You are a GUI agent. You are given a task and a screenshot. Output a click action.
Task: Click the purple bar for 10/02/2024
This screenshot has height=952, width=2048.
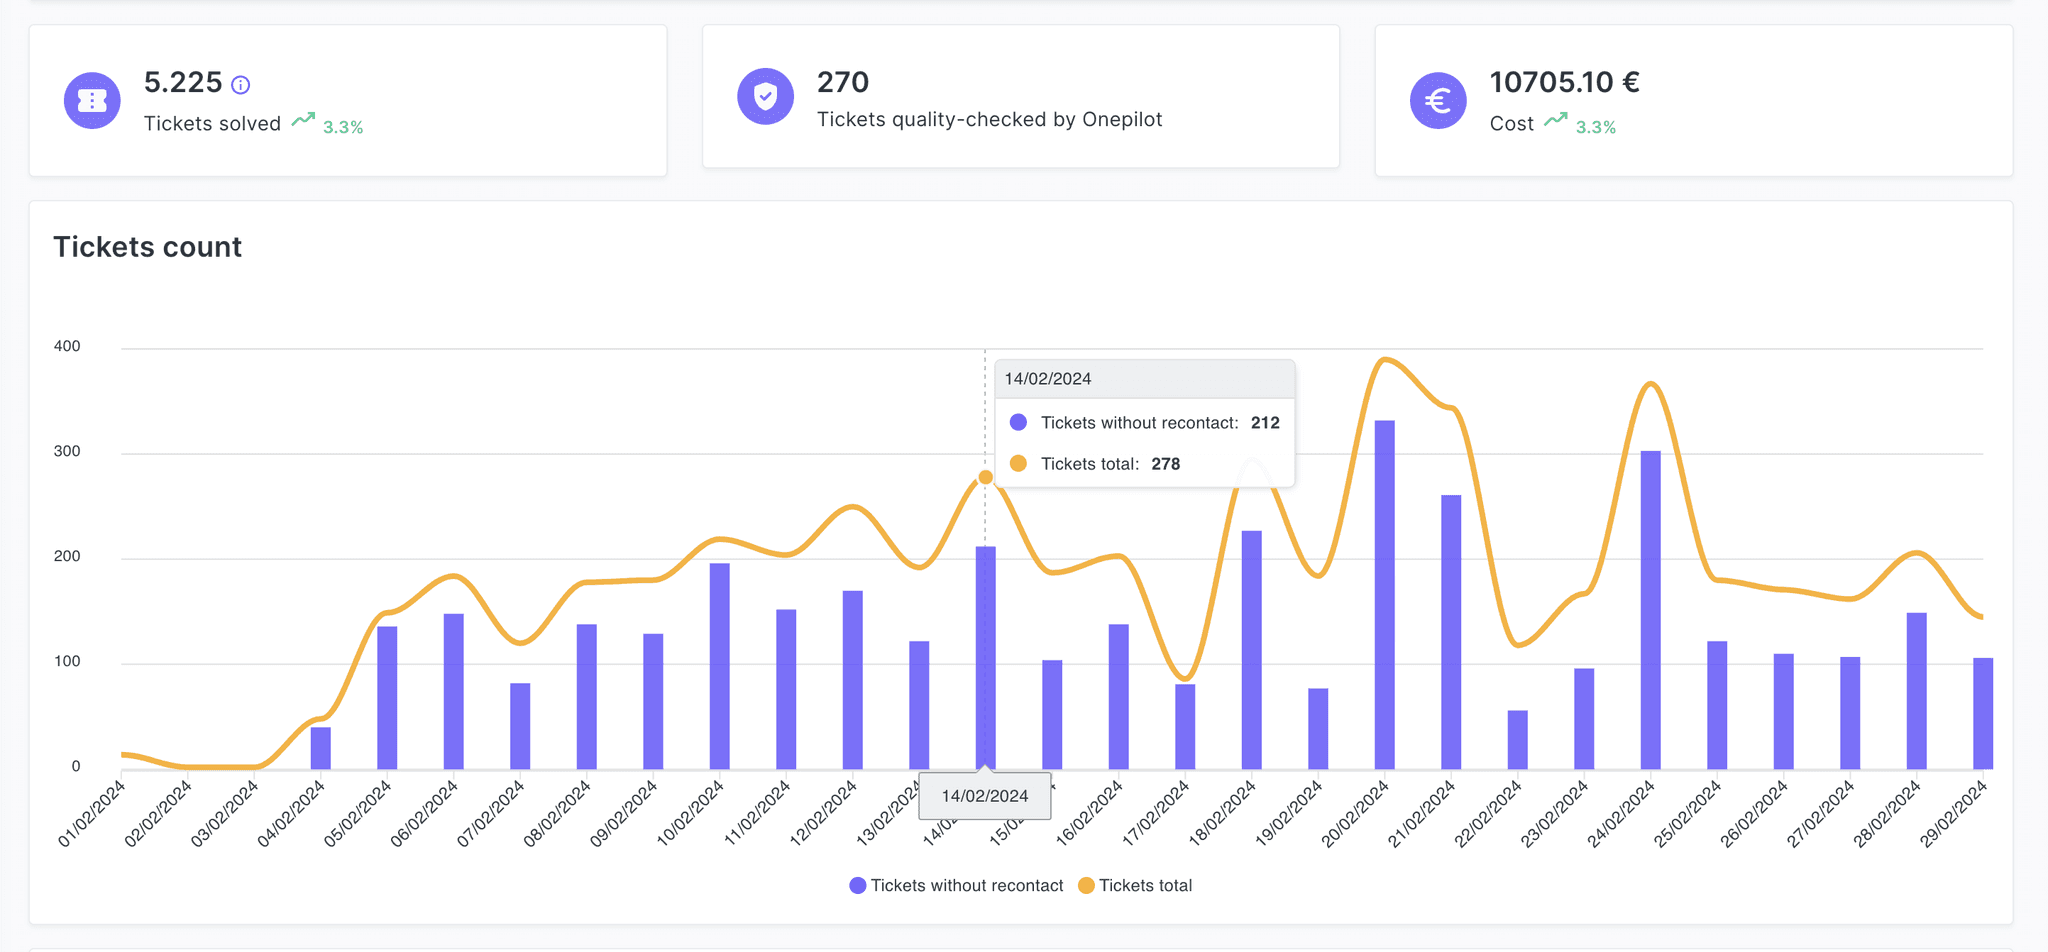[720, 666]
